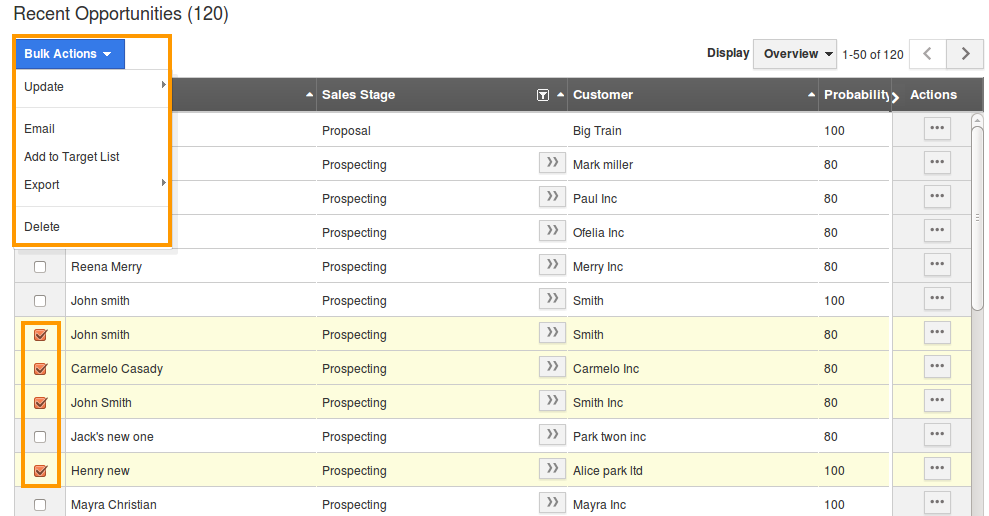Select the Reena Merry checkbox
The width and height of the screenshot is (989, 516).
tap(40, 267)
